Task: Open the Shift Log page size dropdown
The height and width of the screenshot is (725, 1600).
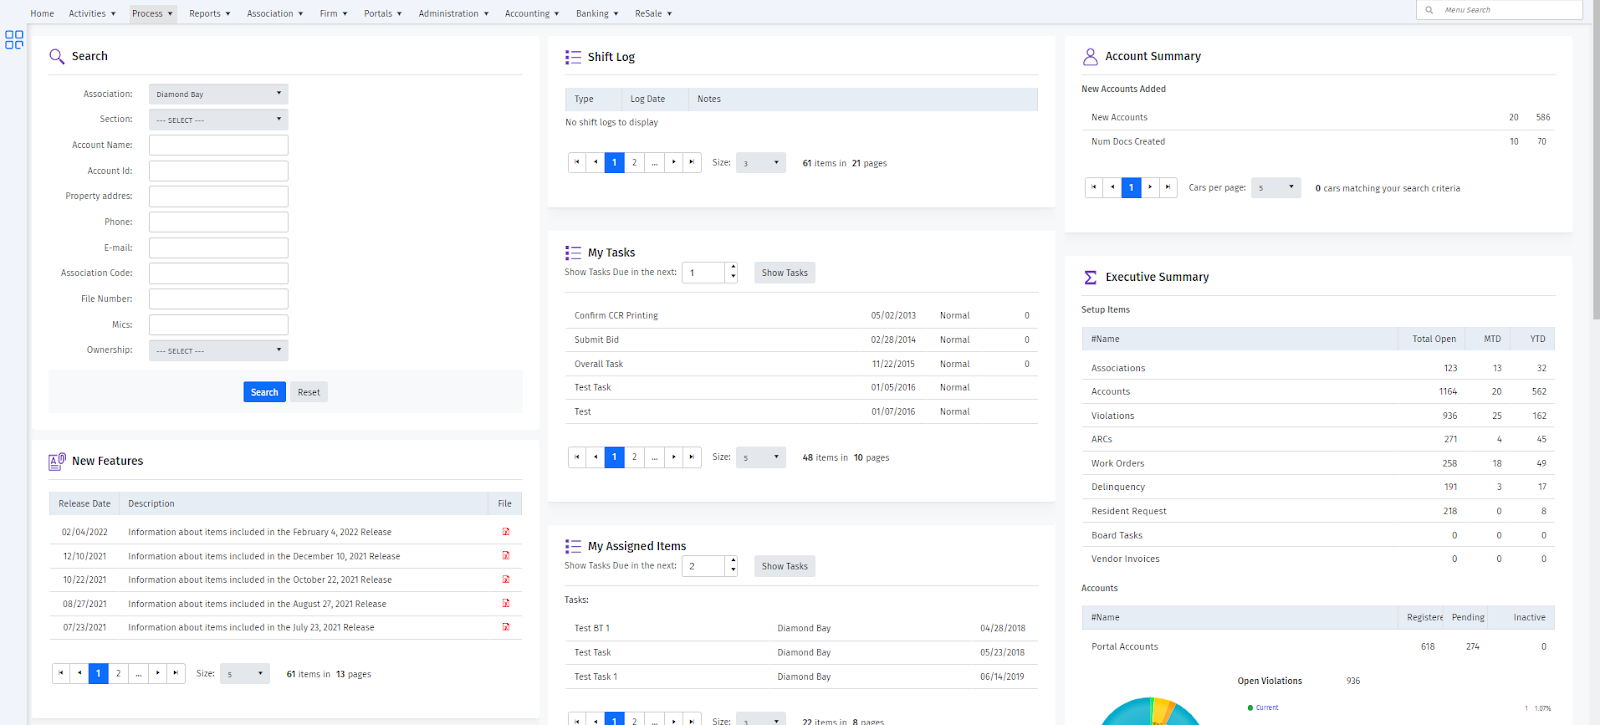Action: [761, 163]
